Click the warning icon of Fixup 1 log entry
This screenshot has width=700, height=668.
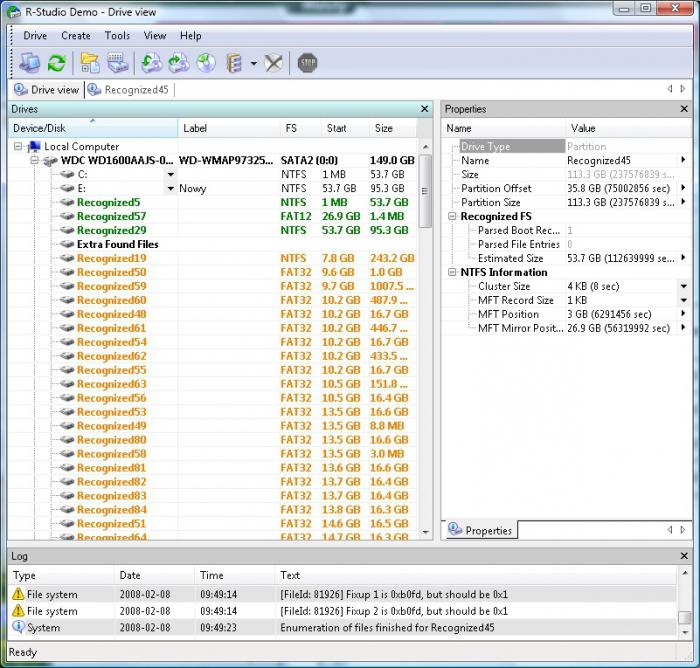pyautogui.click(x=18, y=594)
